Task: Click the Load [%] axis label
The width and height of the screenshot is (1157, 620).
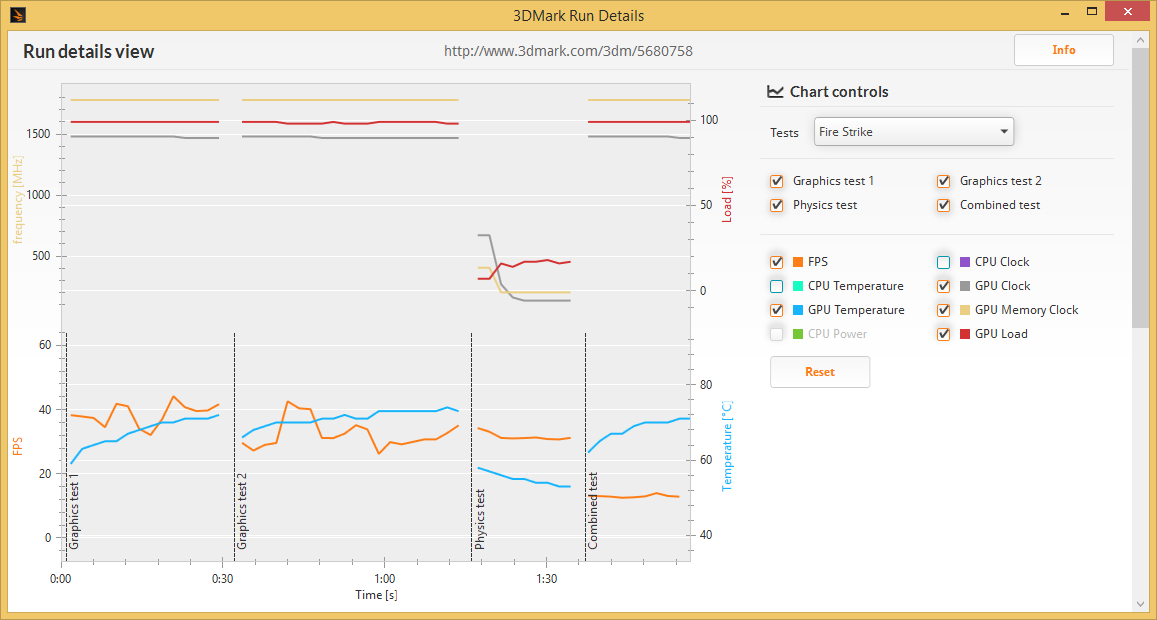Action: tap(727, 199)
